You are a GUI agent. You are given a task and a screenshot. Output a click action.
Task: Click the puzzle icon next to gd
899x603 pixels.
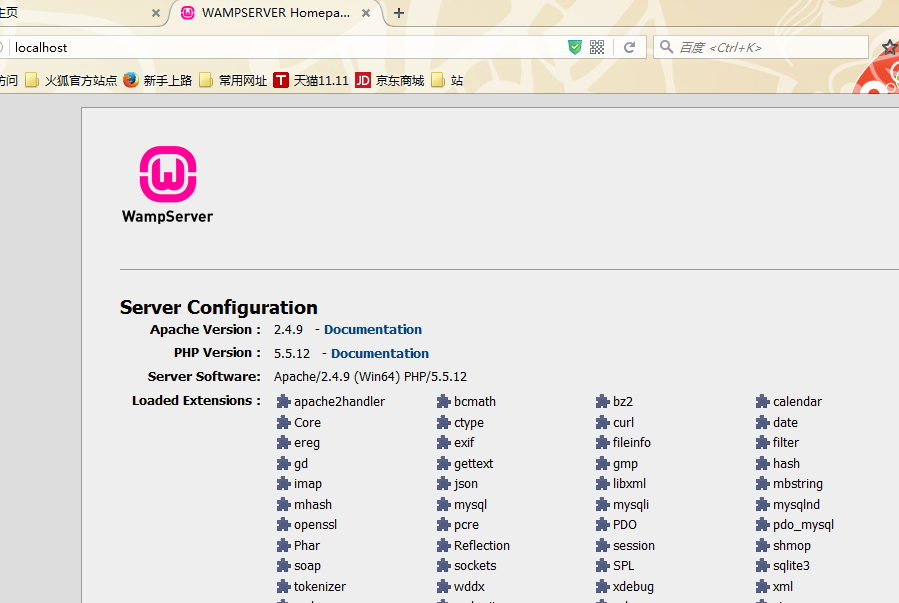283,463
